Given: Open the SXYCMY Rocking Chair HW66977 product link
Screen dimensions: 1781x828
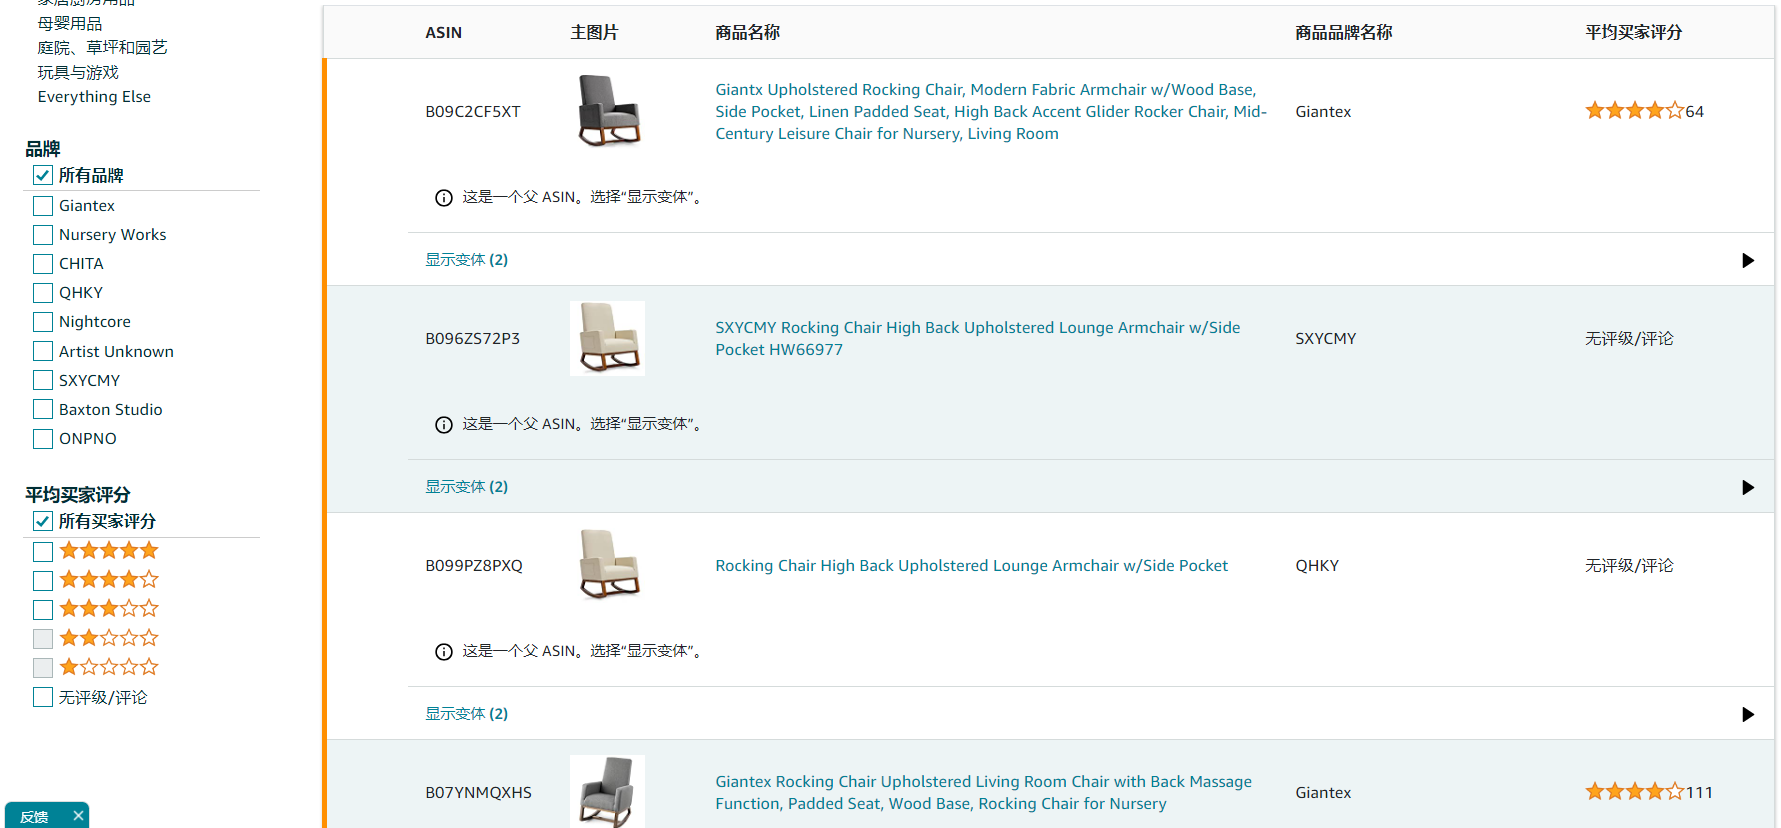Looking at the screenshot, I should pyautogui.click(x=978, y=338).
